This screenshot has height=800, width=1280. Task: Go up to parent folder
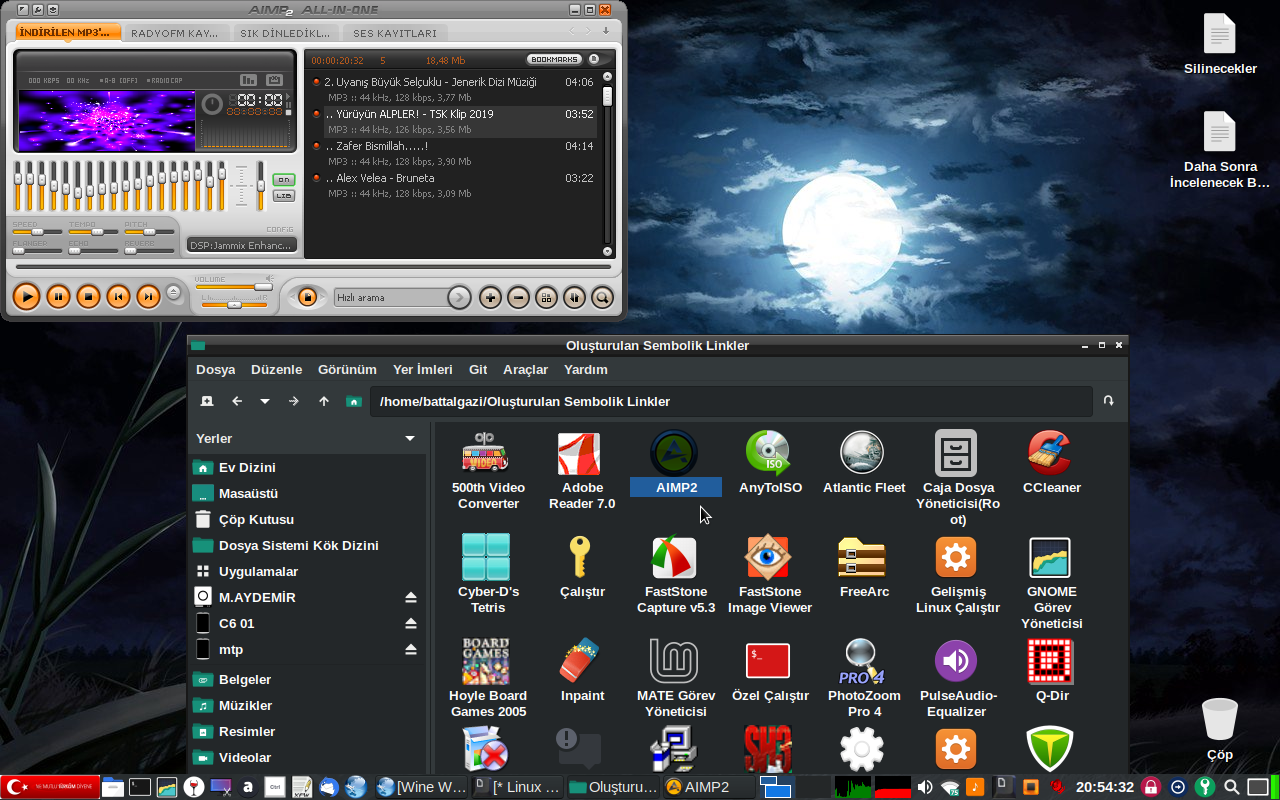tap(323, 401)
